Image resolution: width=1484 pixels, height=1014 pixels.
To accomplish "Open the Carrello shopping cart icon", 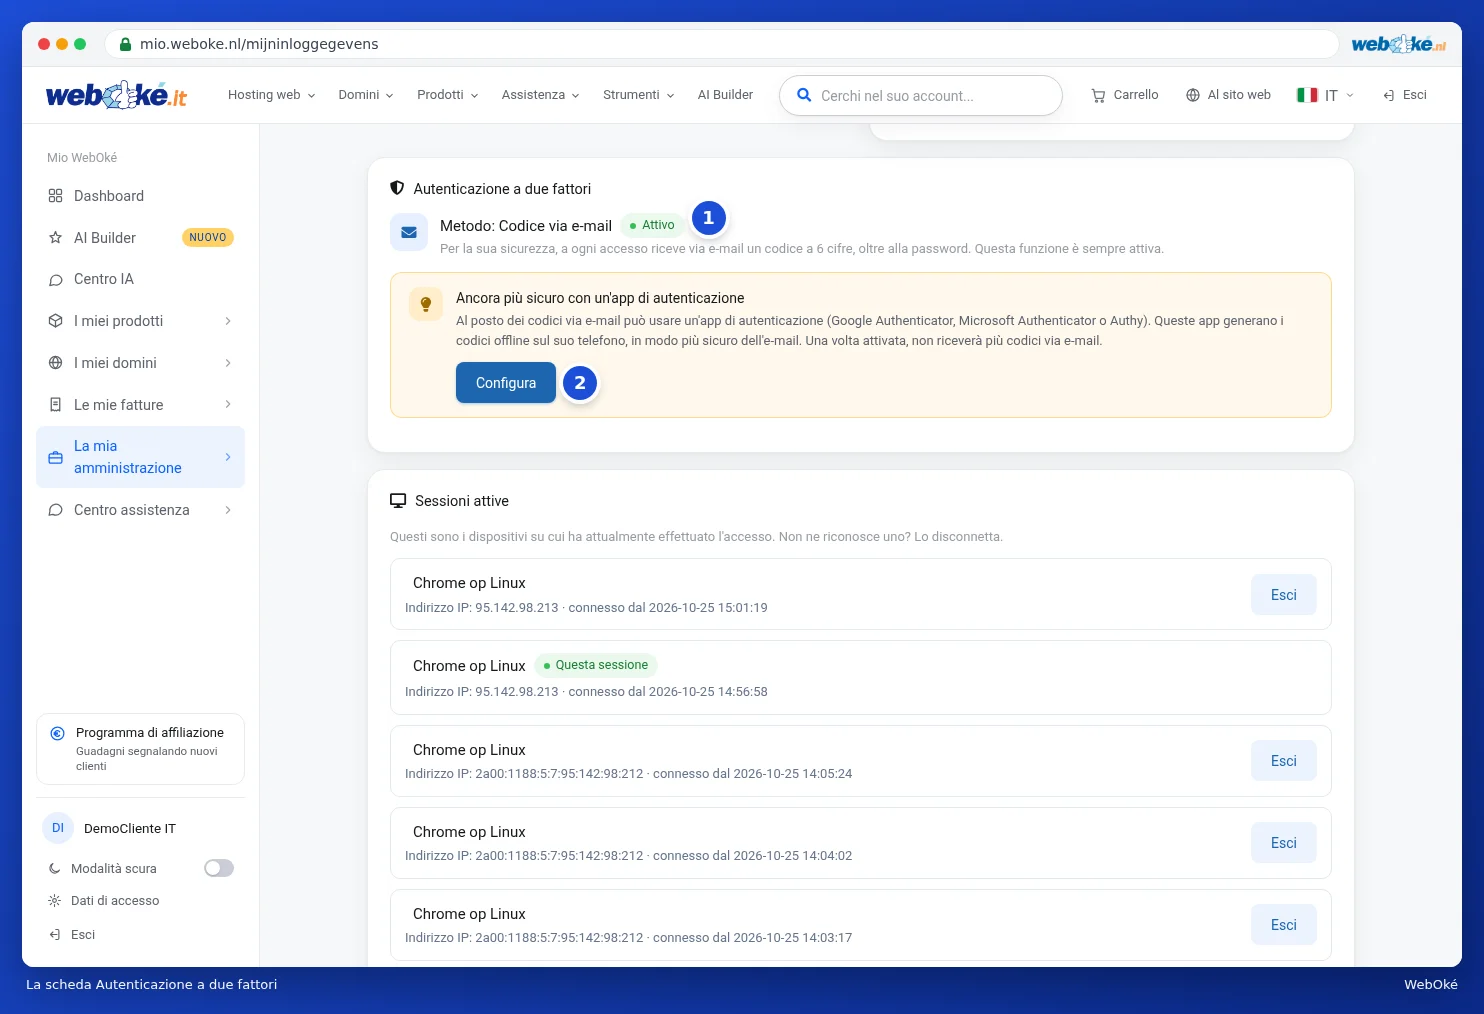I will (x=1098, y=95).
